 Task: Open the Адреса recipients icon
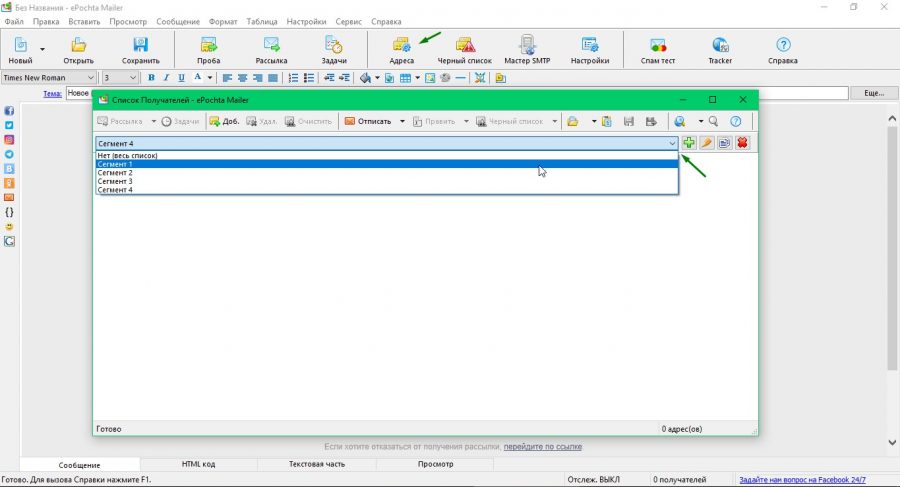coord(401,45)
